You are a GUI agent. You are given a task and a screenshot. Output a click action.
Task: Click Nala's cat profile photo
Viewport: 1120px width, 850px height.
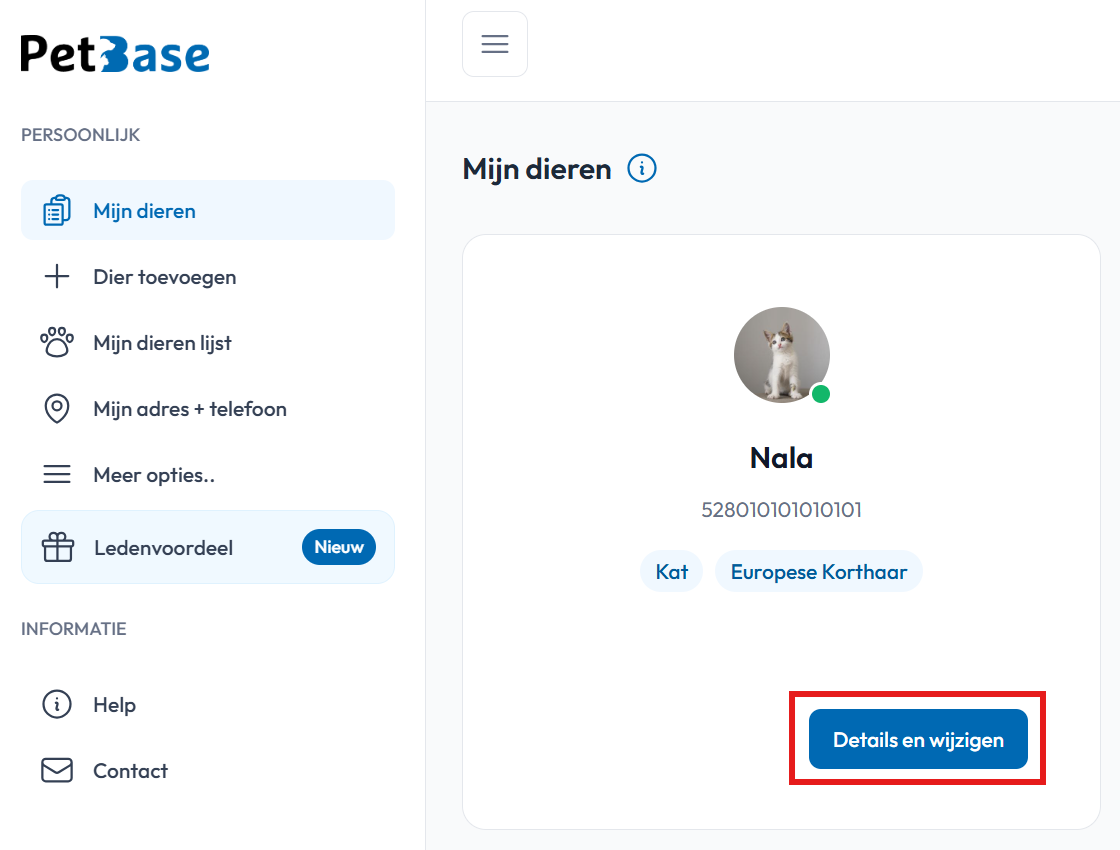[781, 355]
